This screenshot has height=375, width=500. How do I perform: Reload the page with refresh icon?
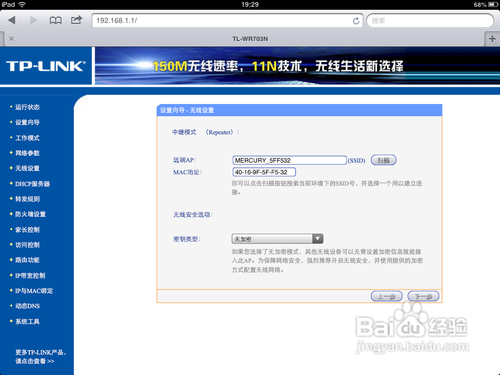[356, 21]
